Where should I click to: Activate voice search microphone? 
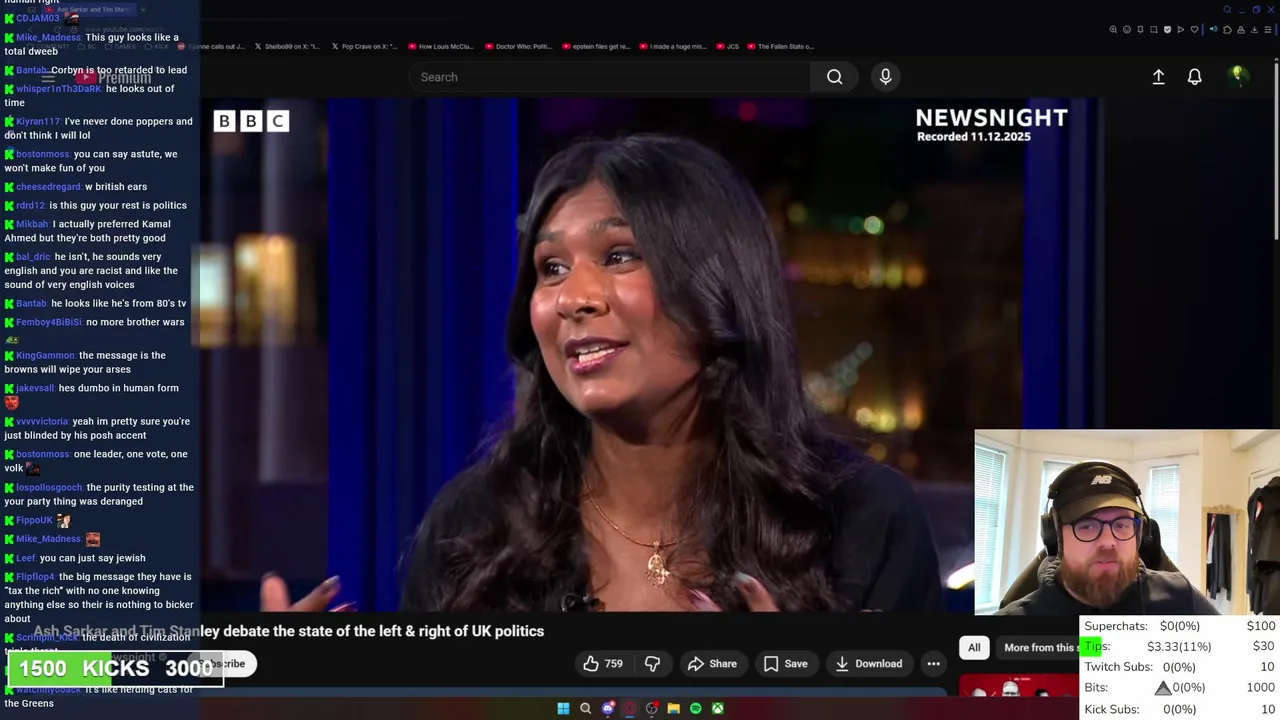point(885,77)
